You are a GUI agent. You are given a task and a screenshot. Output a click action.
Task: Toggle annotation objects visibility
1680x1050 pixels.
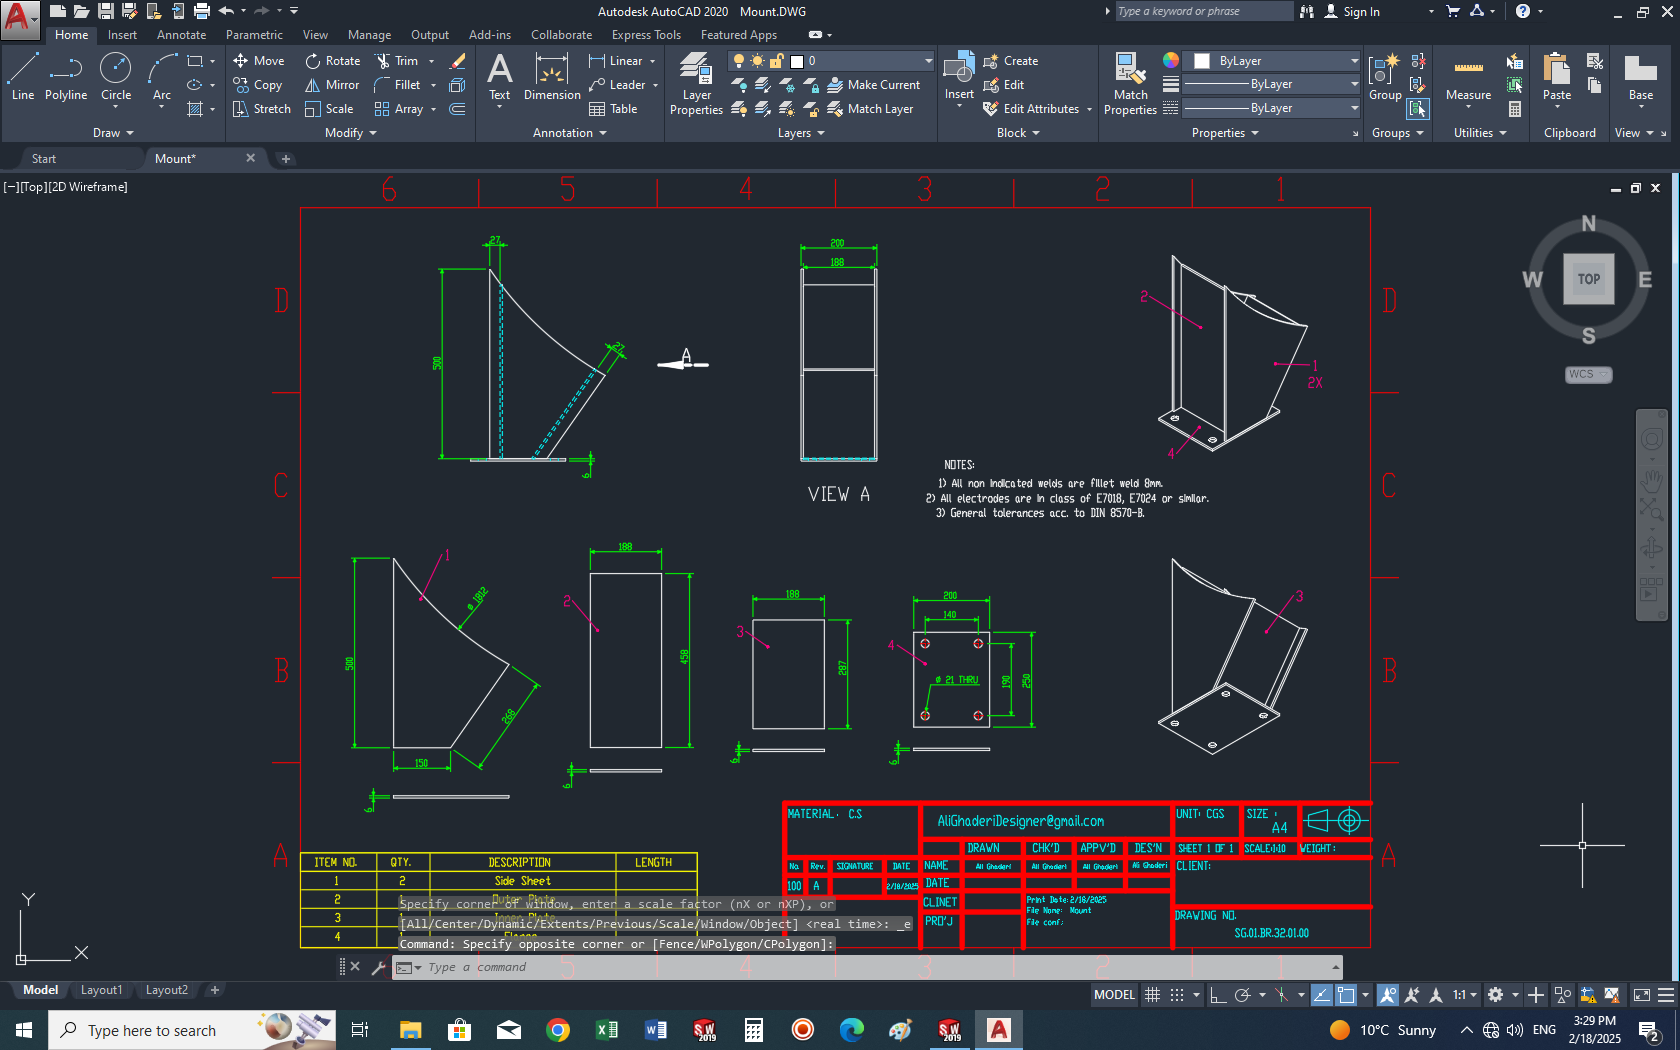(1388, 995)
